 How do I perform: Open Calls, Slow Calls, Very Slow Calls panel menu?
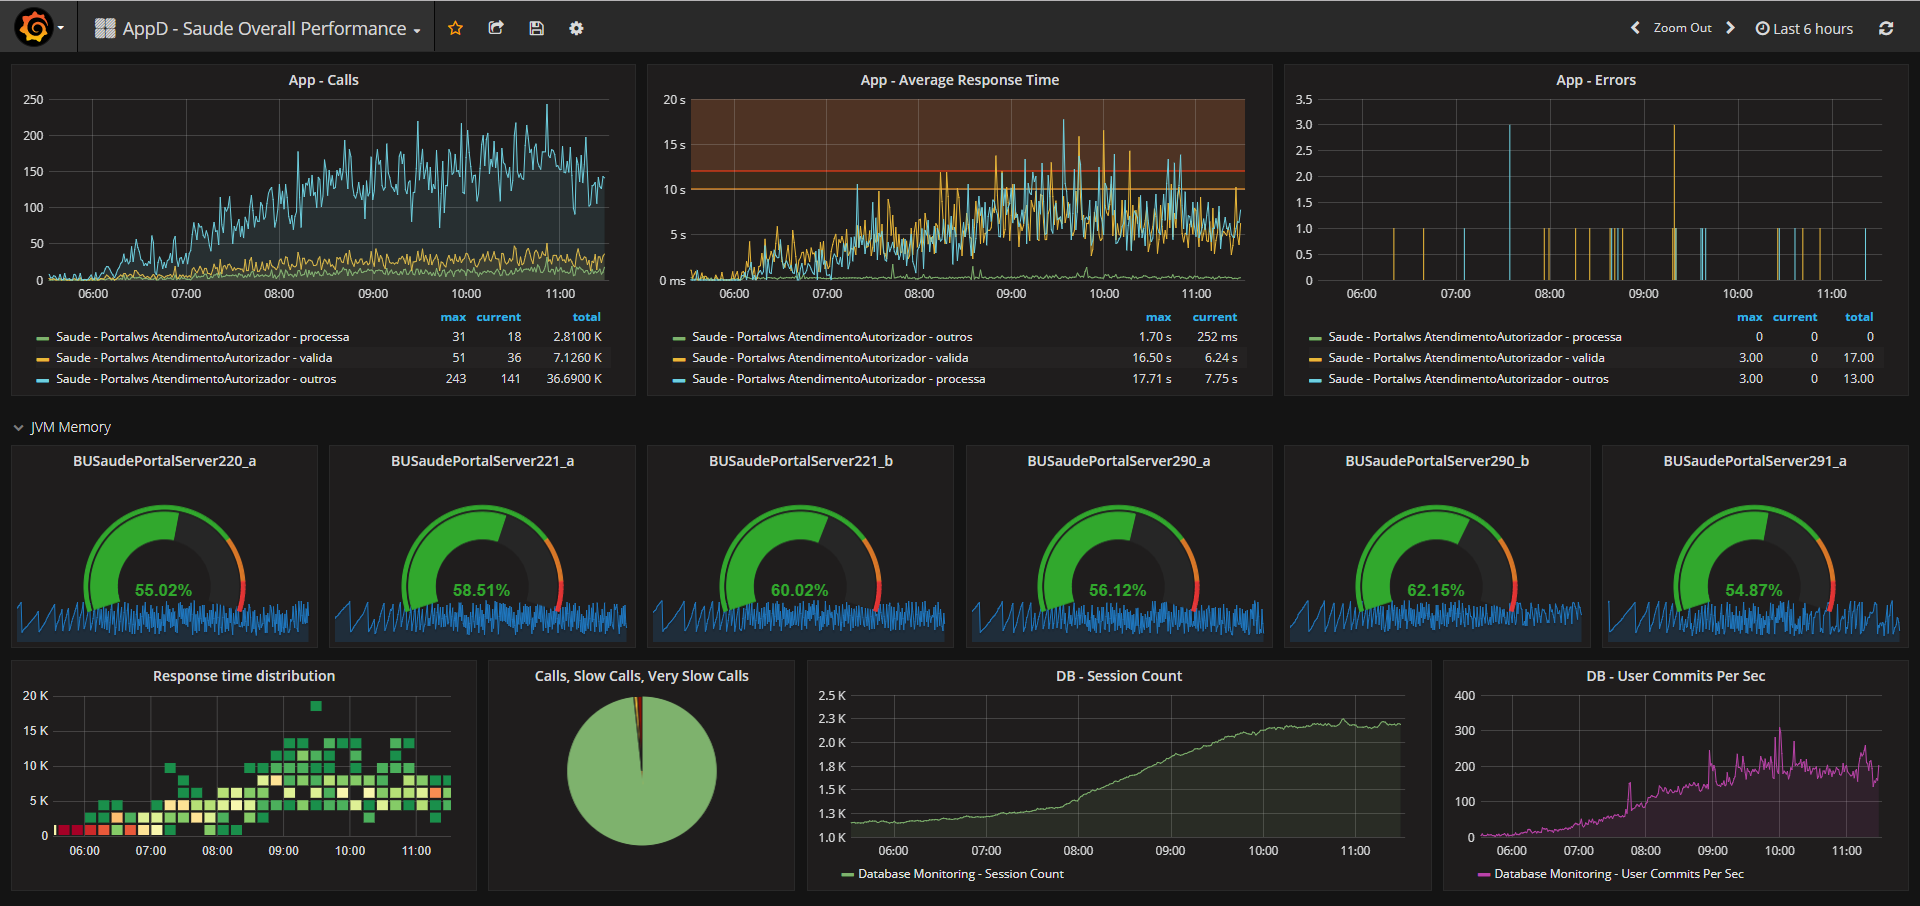click(x=642, y=676)
